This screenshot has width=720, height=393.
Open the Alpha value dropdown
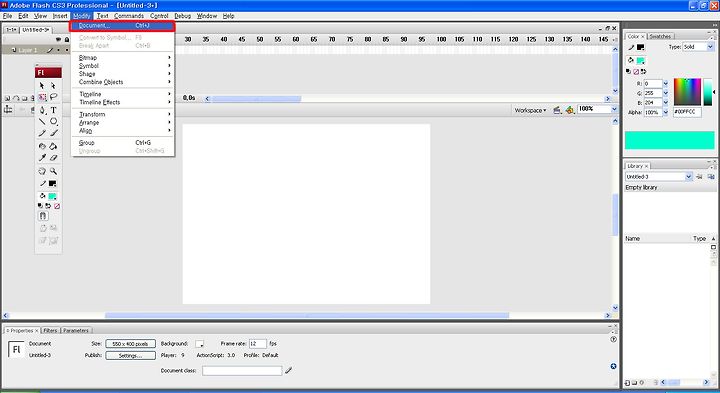pos(665,112)
